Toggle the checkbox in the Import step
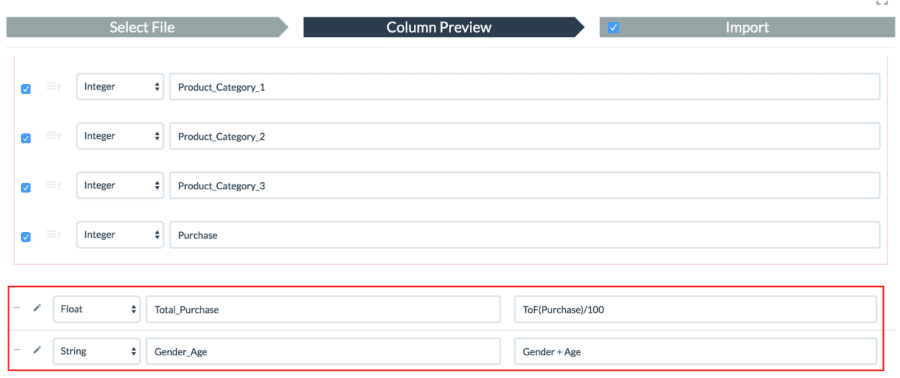 coord(614,28)
